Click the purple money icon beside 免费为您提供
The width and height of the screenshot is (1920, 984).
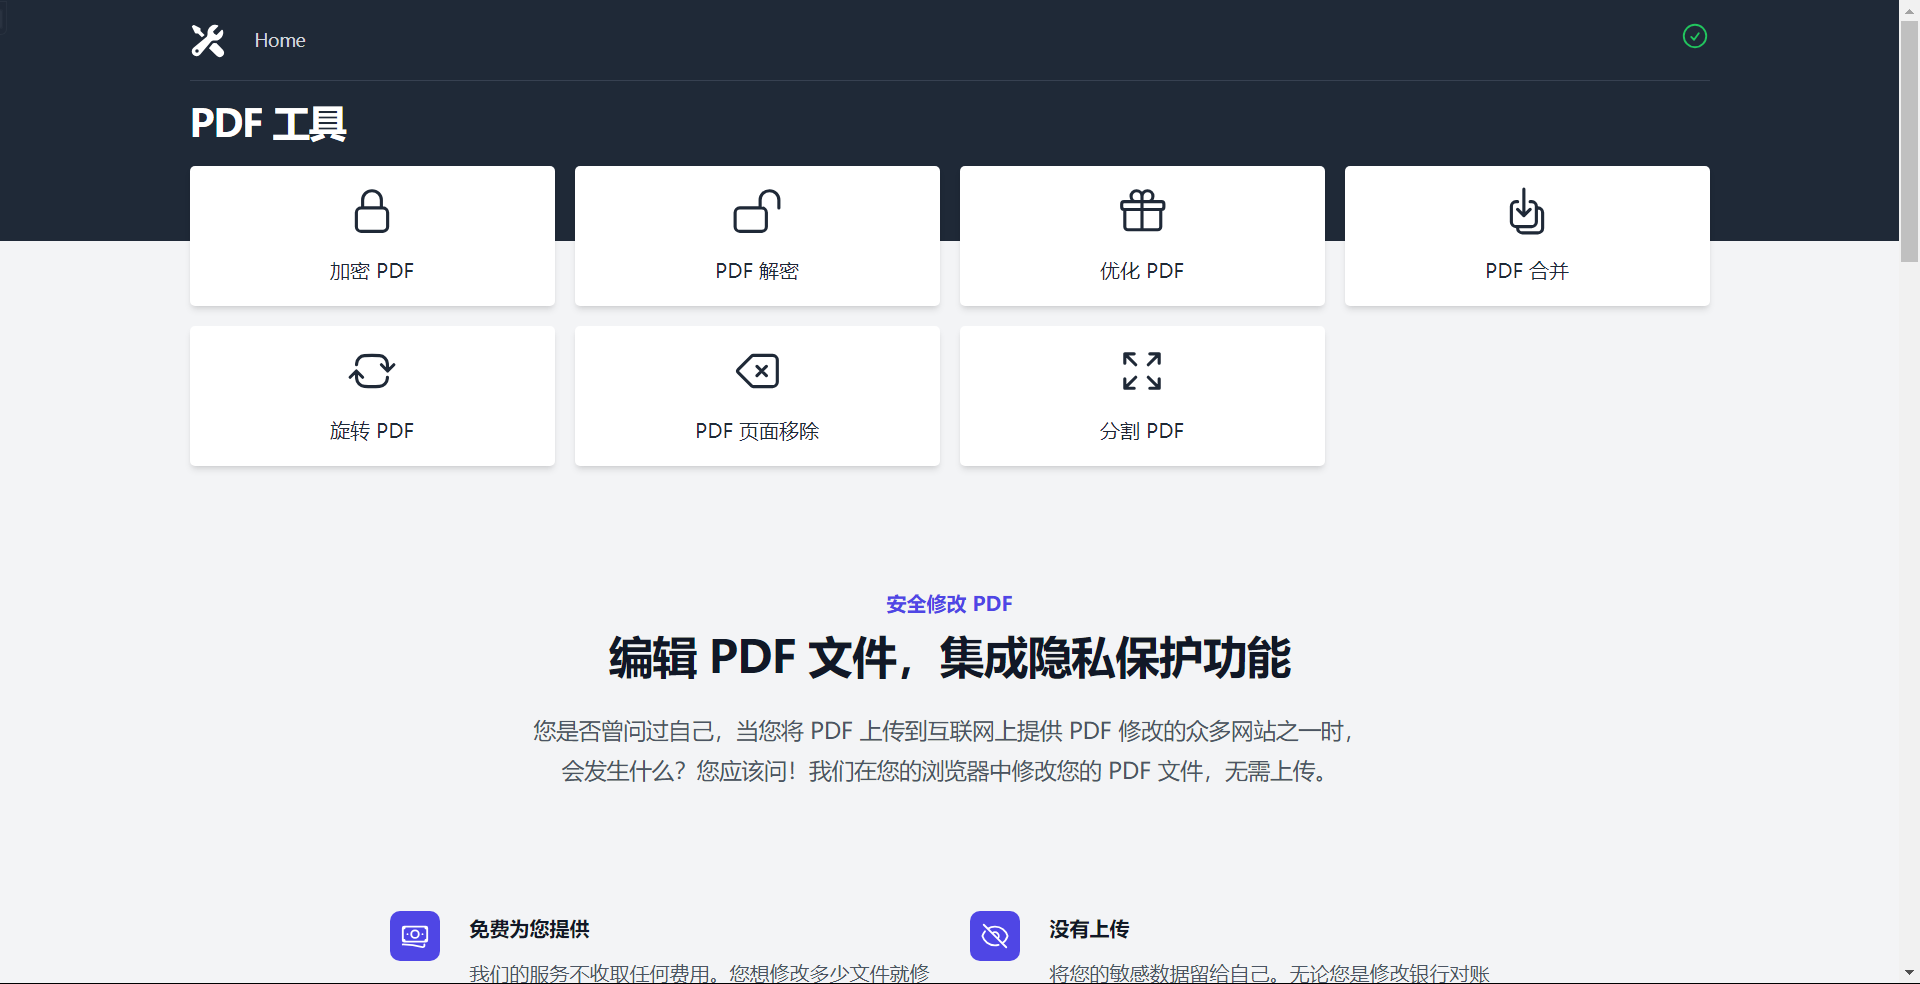[x=415, y=936]
